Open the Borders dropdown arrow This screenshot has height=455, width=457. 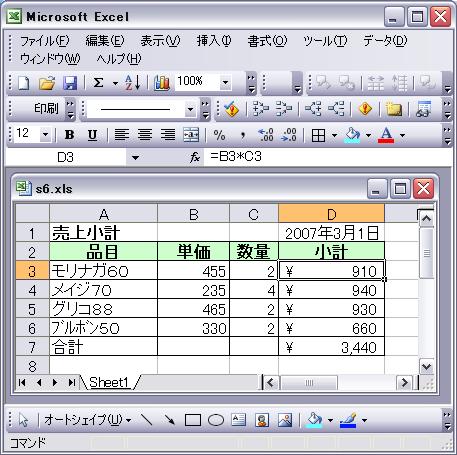(x=334, y=135)
